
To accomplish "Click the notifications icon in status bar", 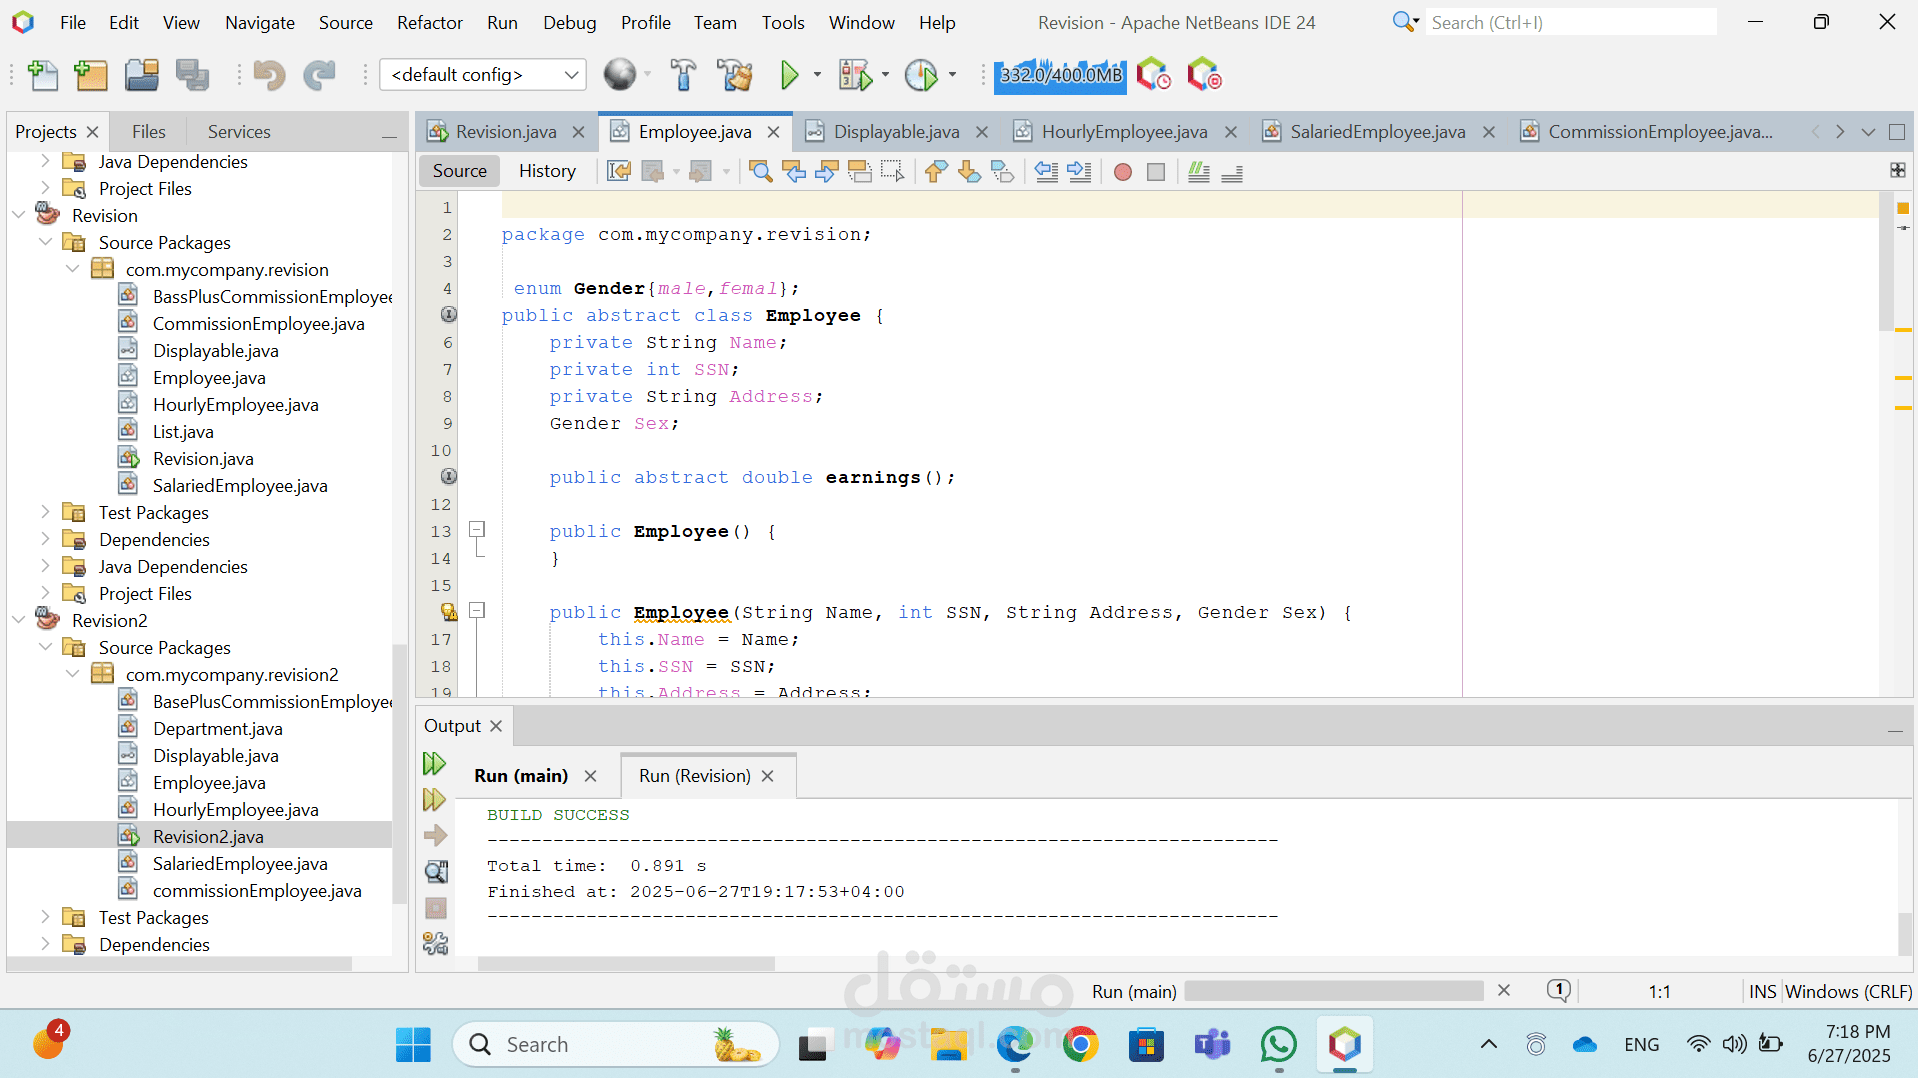I will pos(1559,990).
